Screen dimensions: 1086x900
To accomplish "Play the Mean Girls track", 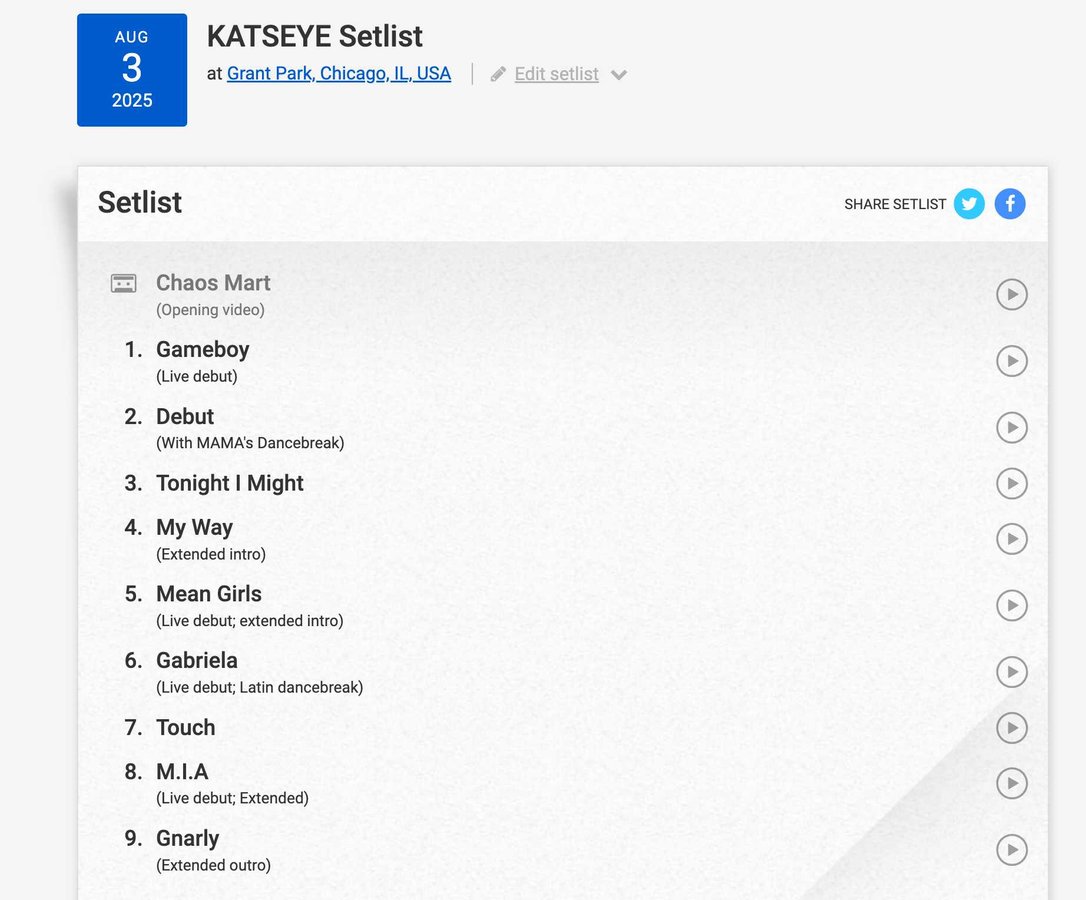I will (x=1011, y=606).
